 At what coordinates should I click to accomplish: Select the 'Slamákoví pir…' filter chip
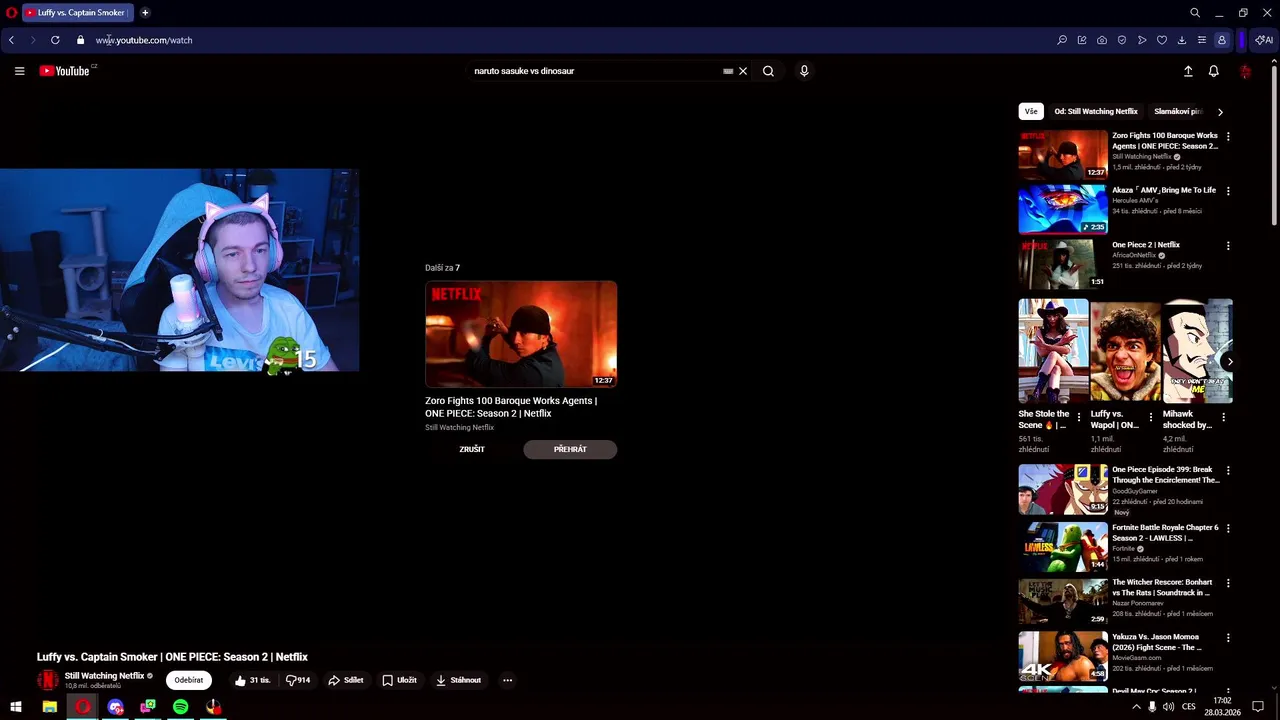(x=1178, y=112)
